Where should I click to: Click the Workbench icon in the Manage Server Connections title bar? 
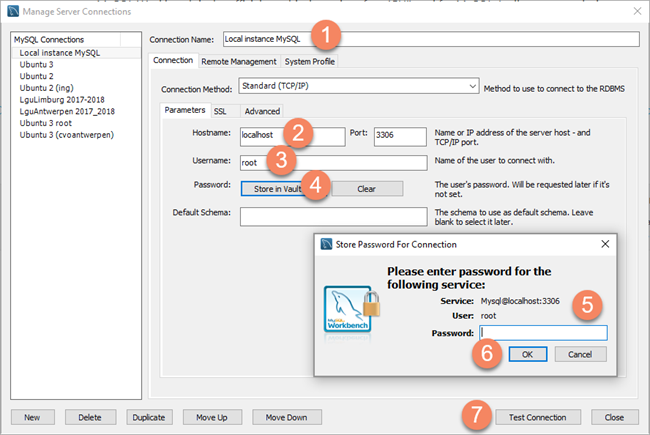click(13, 11)
